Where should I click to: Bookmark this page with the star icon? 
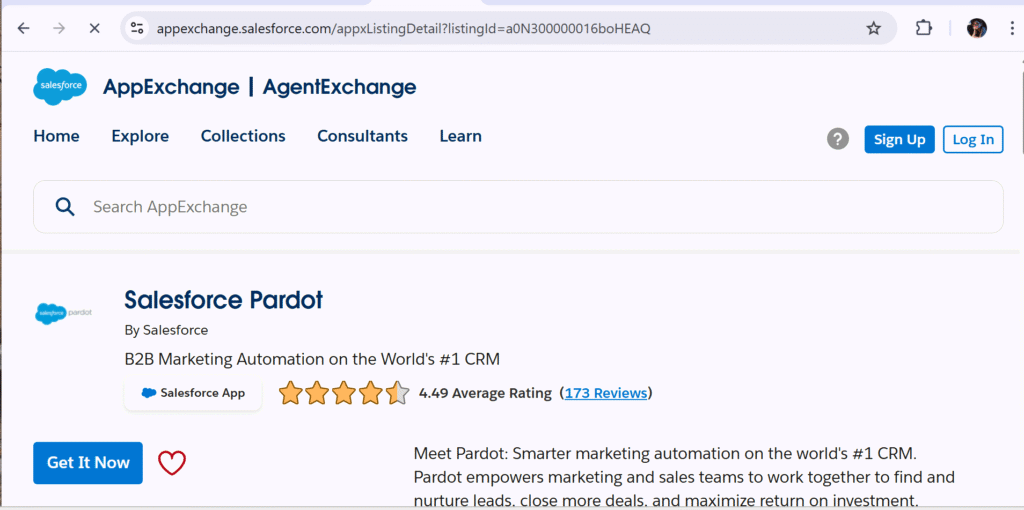point(873,28)
